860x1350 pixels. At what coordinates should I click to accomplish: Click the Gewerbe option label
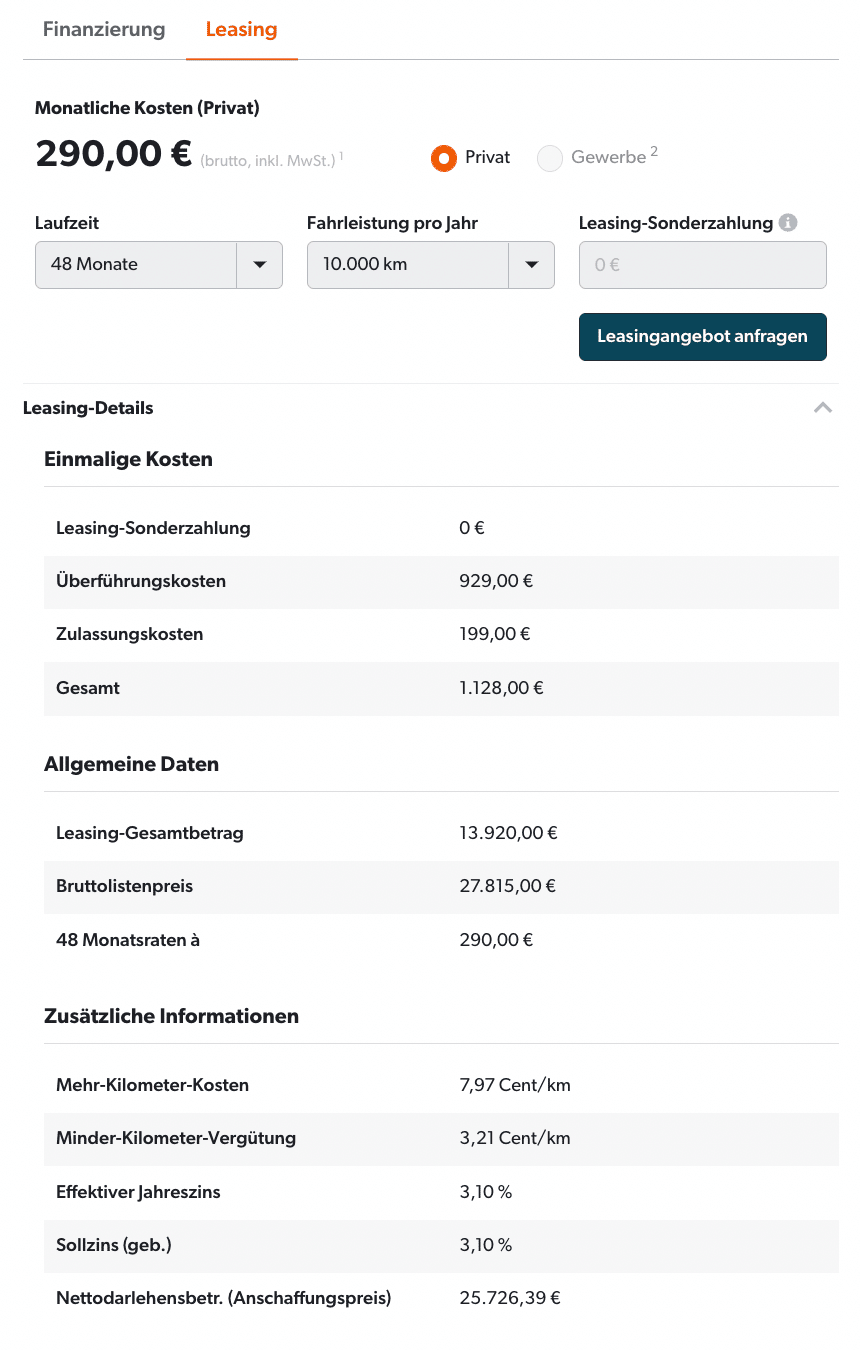608,158
